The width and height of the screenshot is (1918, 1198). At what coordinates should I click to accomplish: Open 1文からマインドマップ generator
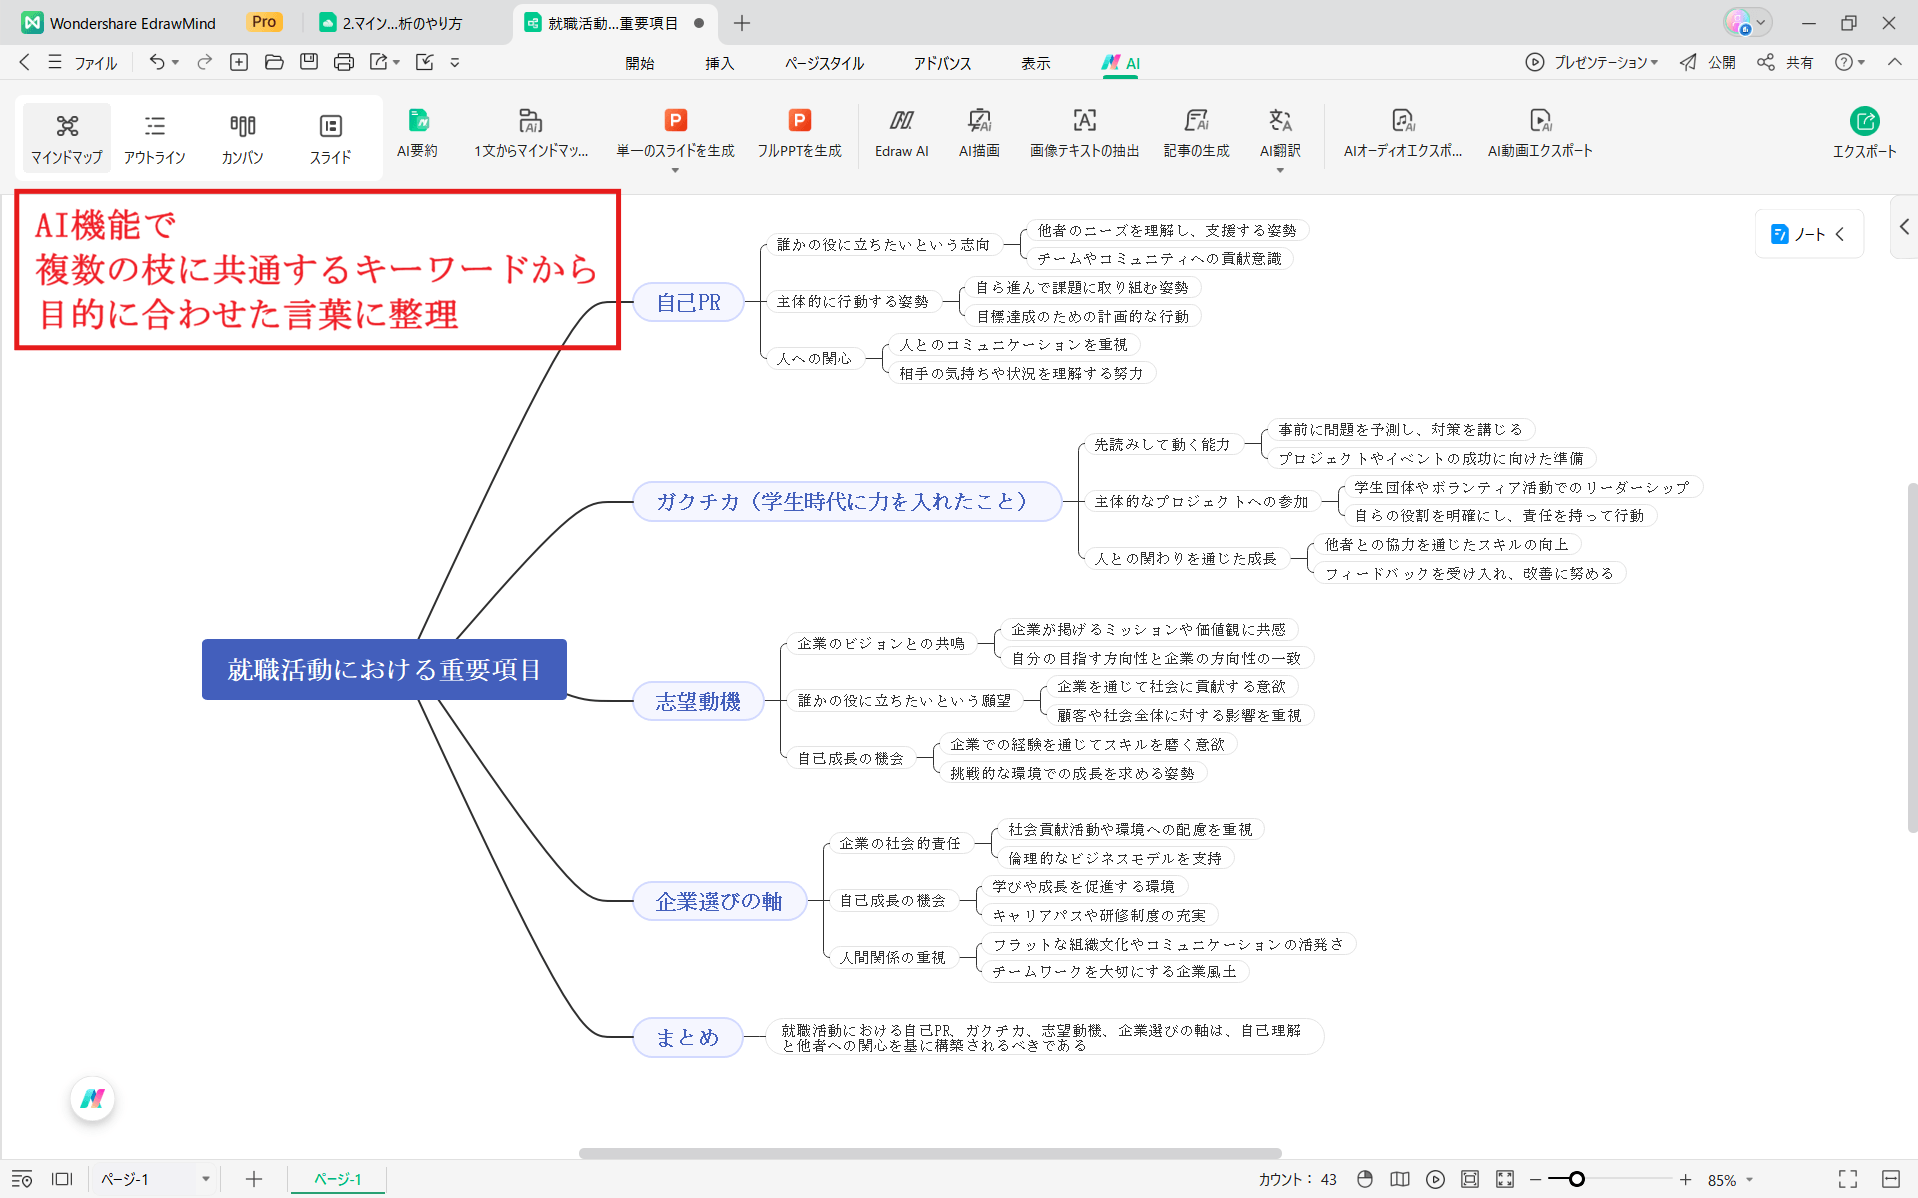[531, 134]
